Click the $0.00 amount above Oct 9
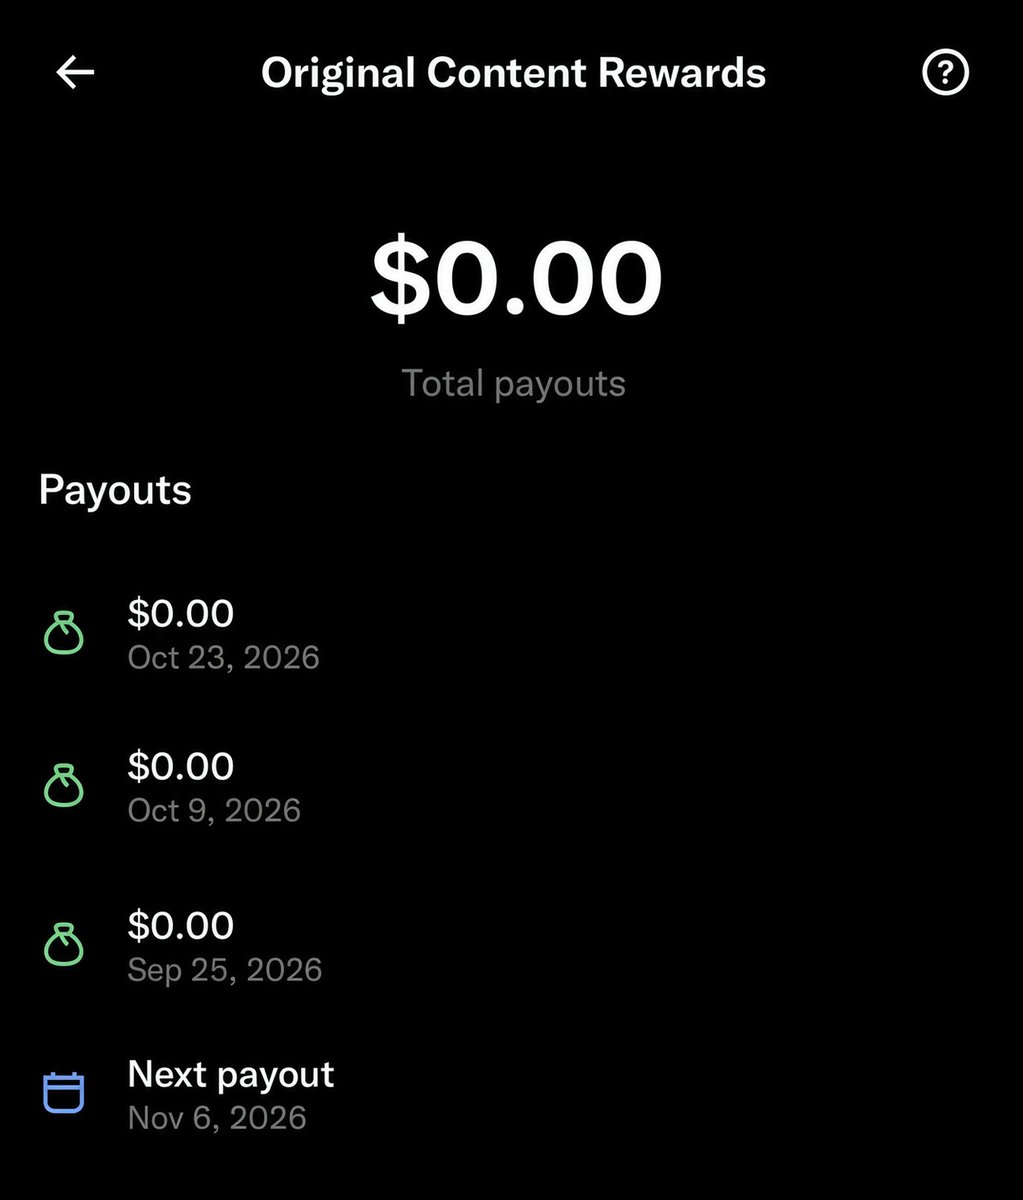The width and height of the screenshot is (1023, 1200). click(x=181, y=766)
